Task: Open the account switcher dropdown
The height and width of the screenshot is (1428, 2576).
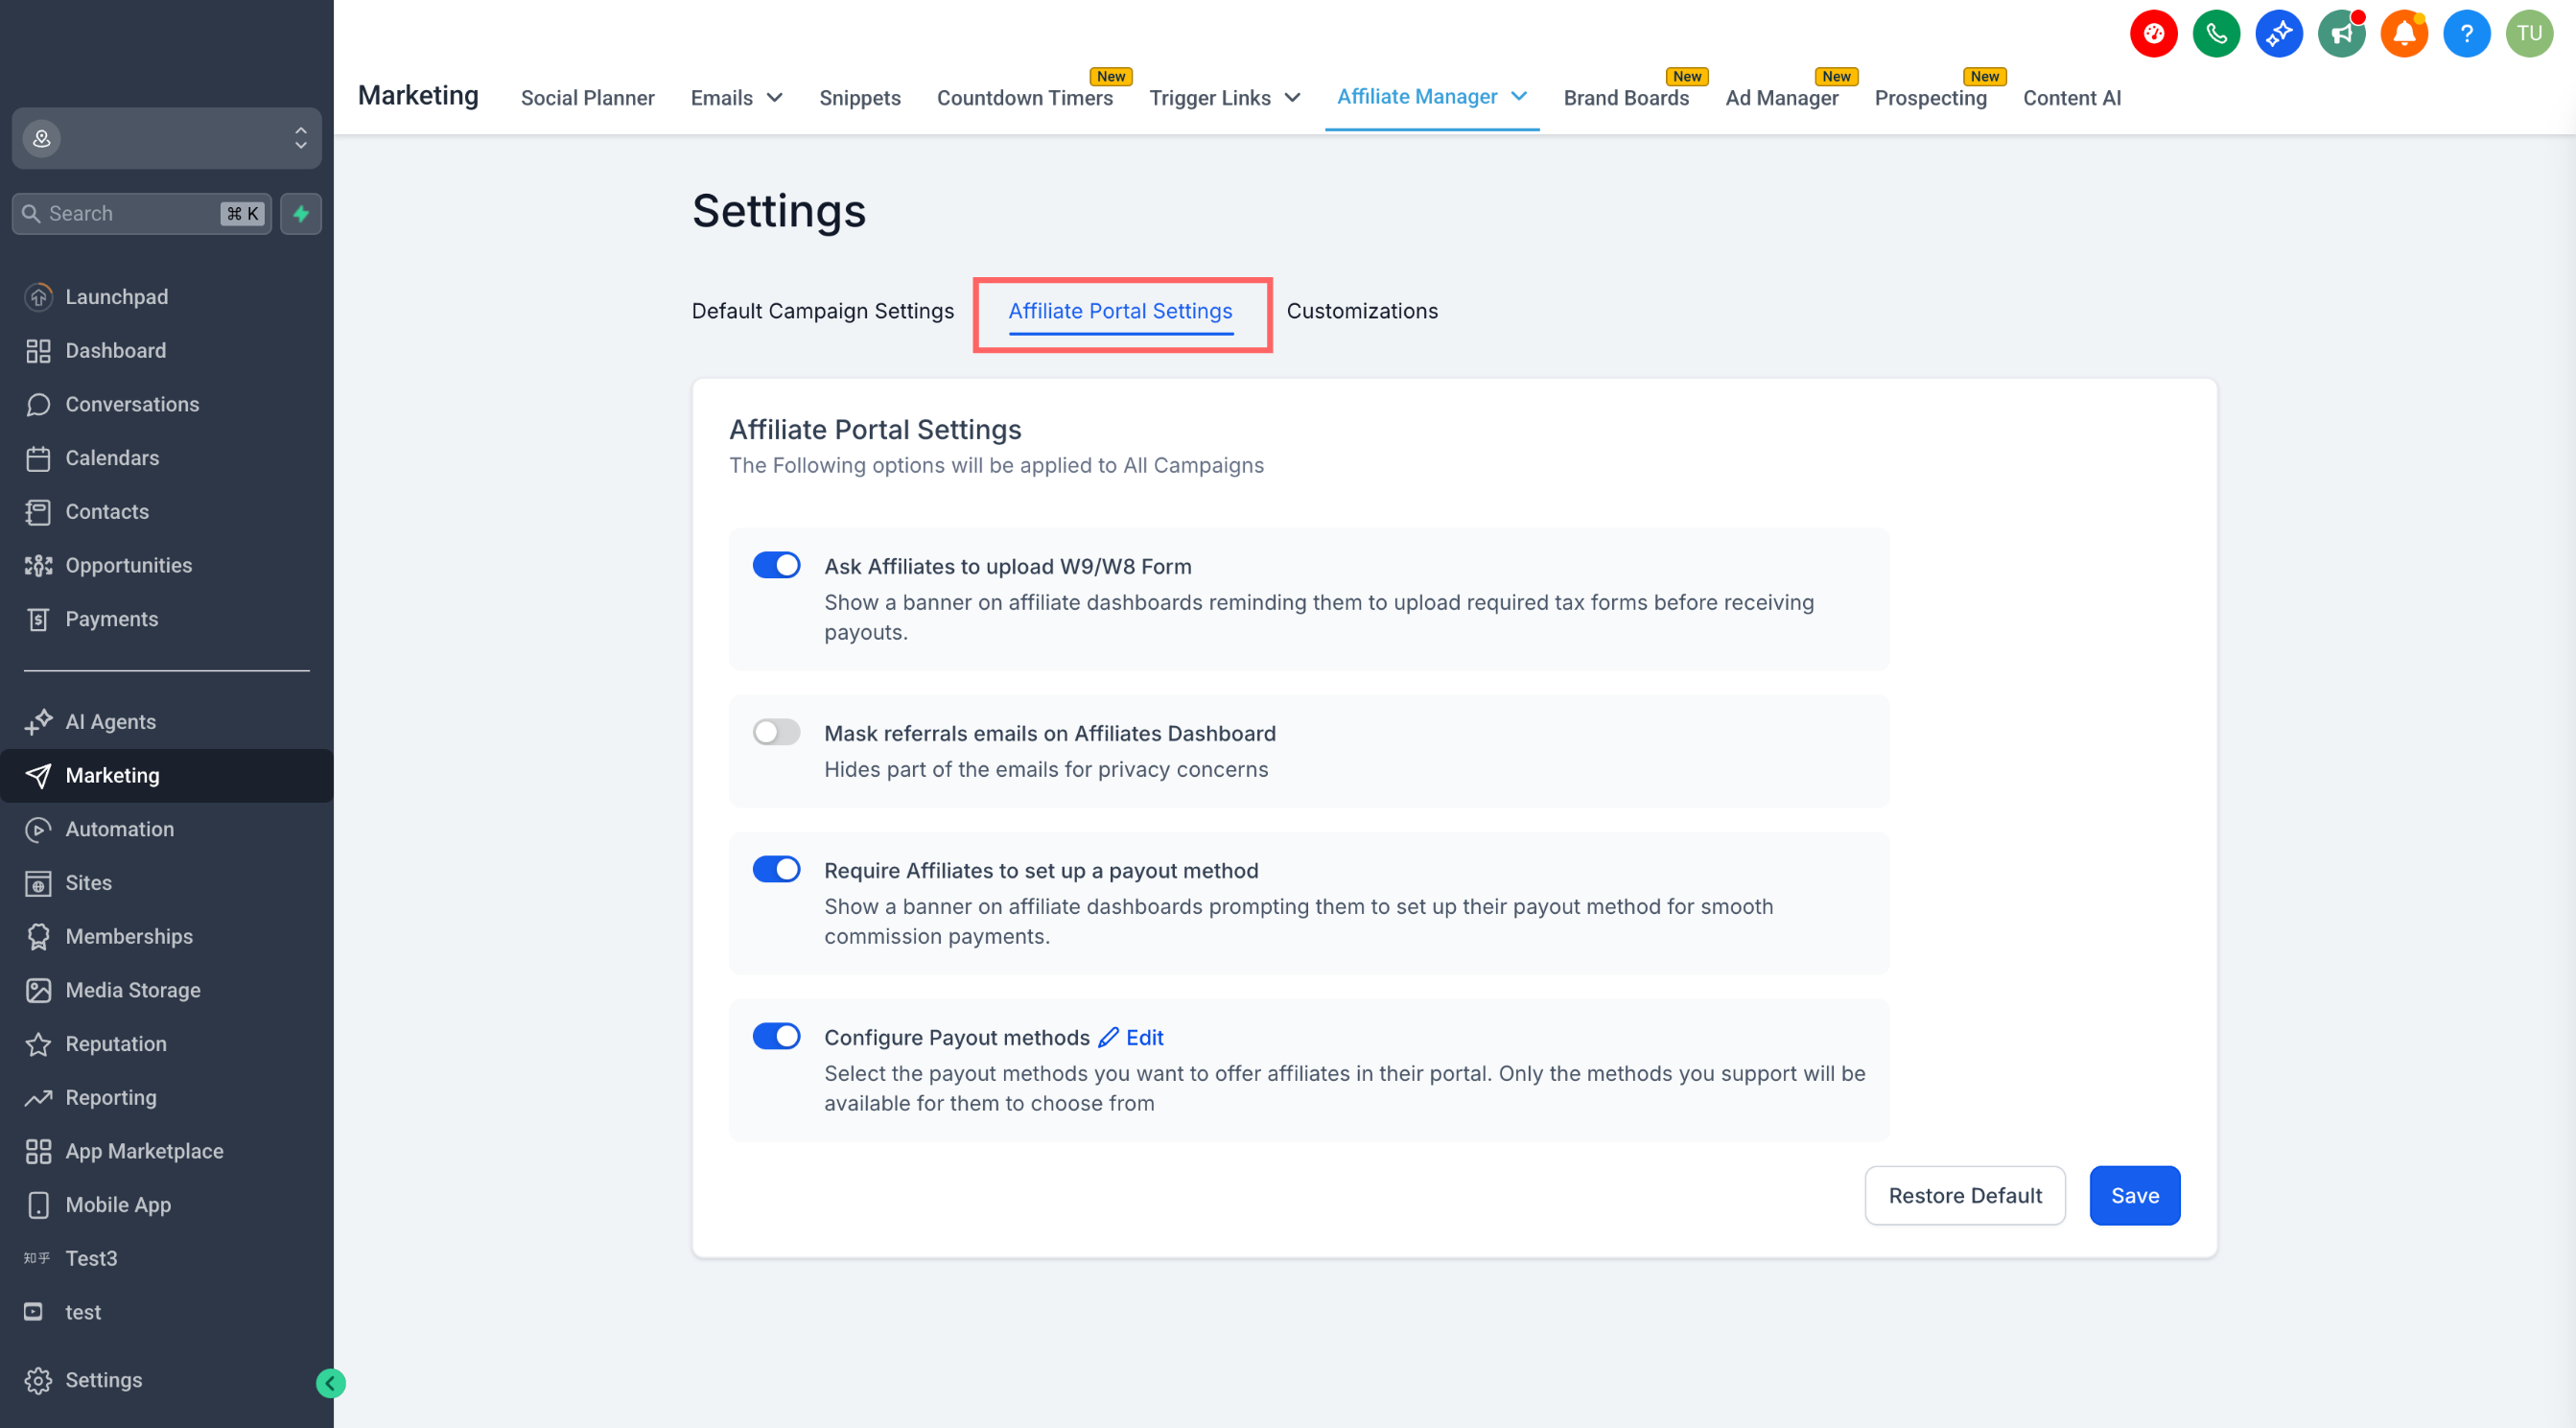Action: pos(166,138)
